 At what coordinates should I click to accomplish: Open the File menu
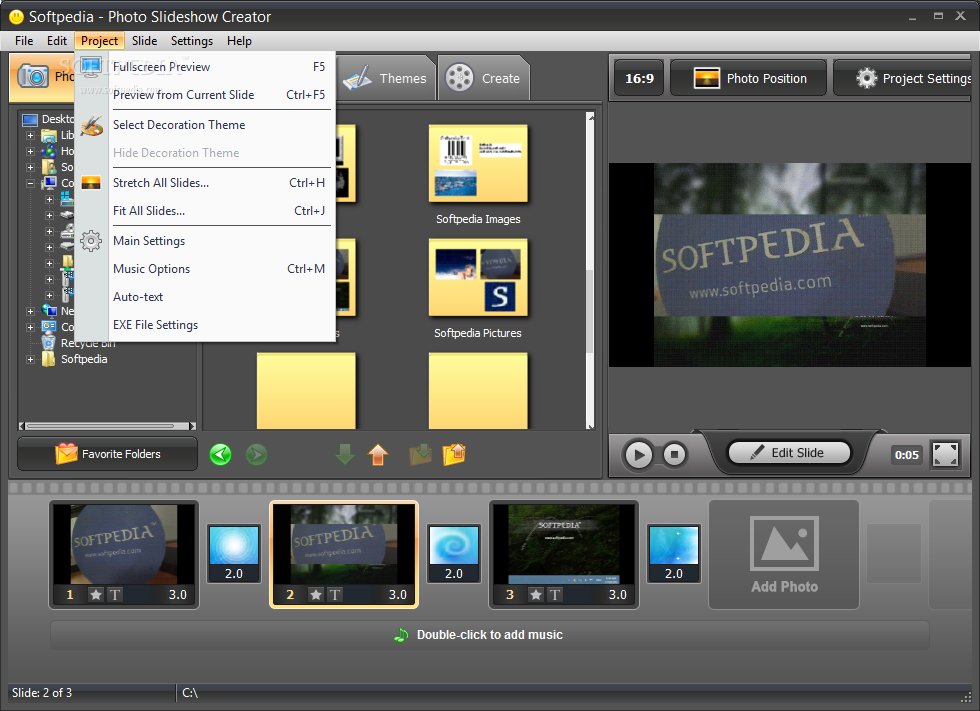point(24,41)
